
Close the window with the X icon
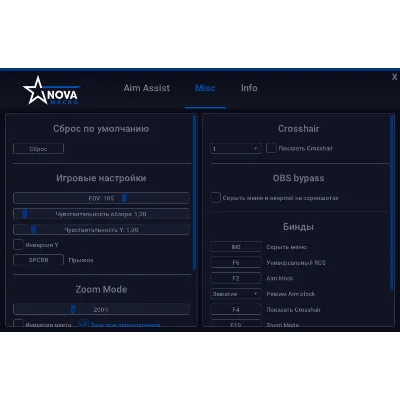[x=394, y=77]
